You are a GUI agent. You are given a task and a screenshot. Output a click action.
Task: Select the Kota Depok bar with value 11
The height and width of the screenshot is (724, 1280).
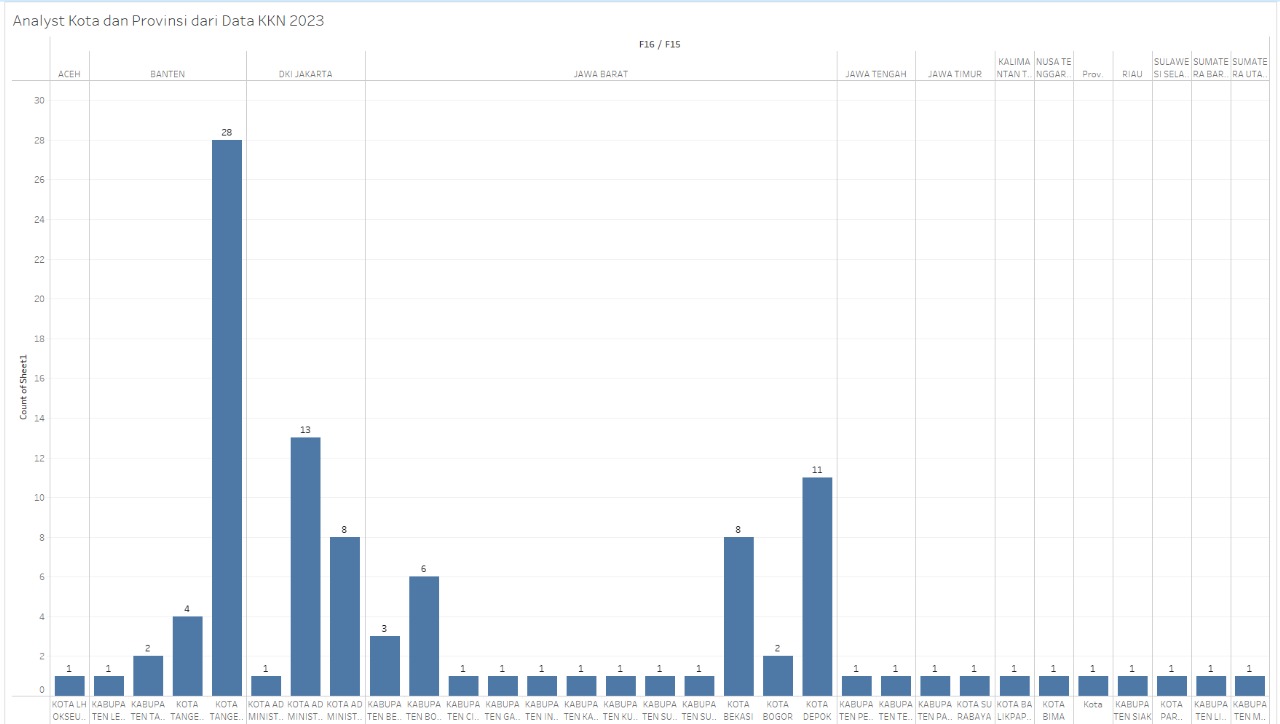pos(817,586)
